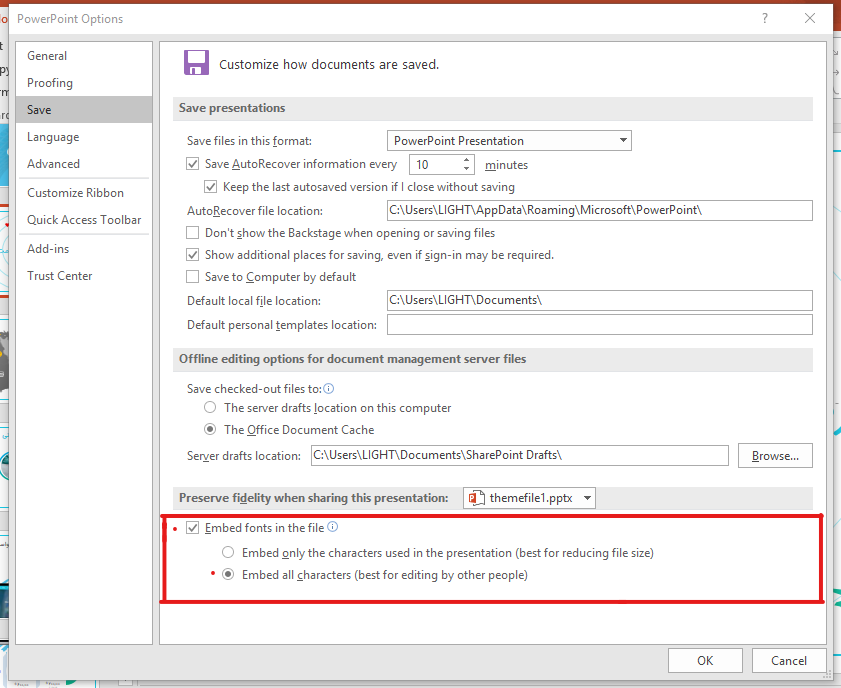Click the Server drafts location field
The width and height of the screenshot is (841, 688).
[x=520, y=455]
